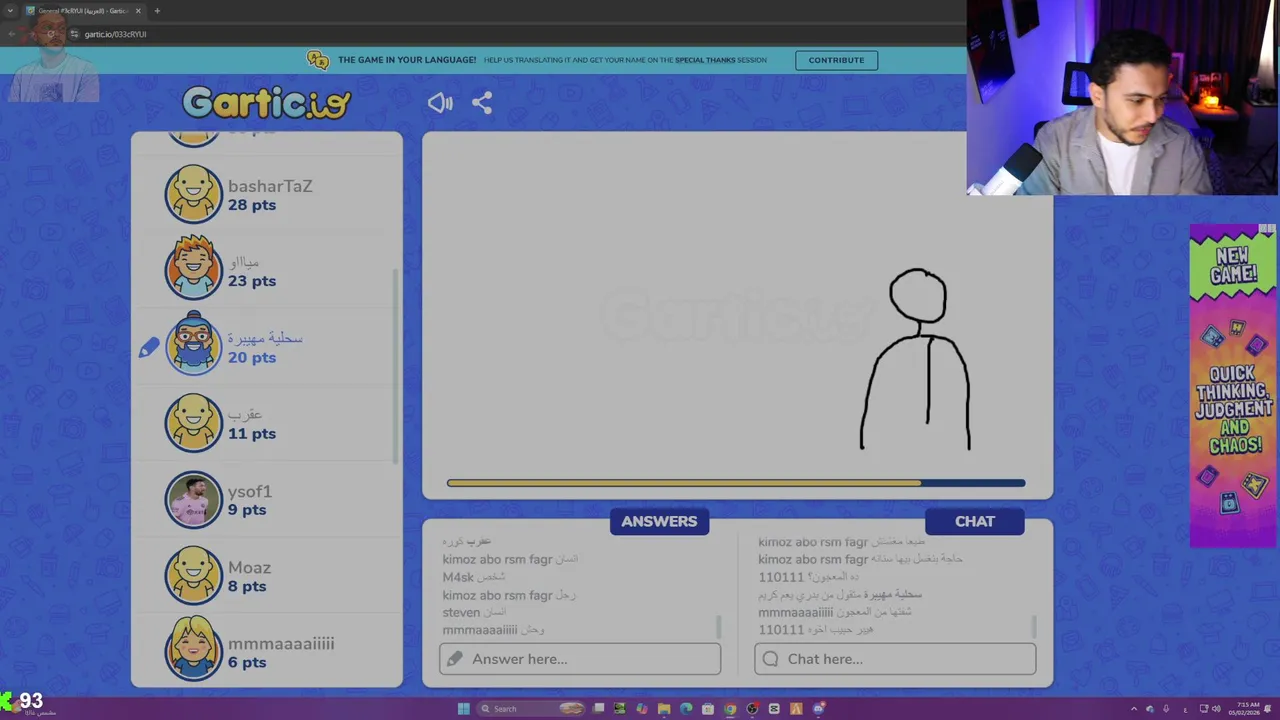This screenshot has height=720, width=1280.
Task: Focus the 'Chat here...' input field
Action: pos(895,659)
